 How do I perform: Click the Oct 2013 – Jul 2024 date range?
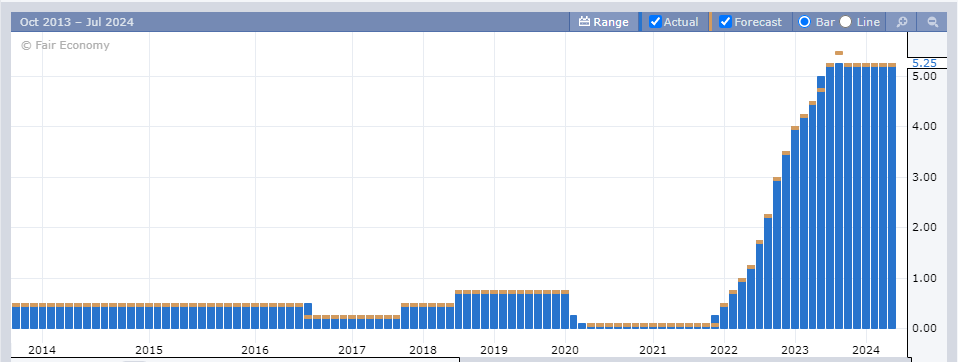(x=76, y=22)
